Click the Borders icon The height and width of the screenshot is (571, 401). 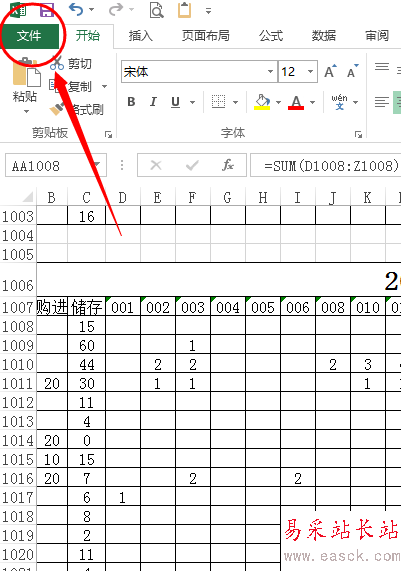tap(219, 102)
